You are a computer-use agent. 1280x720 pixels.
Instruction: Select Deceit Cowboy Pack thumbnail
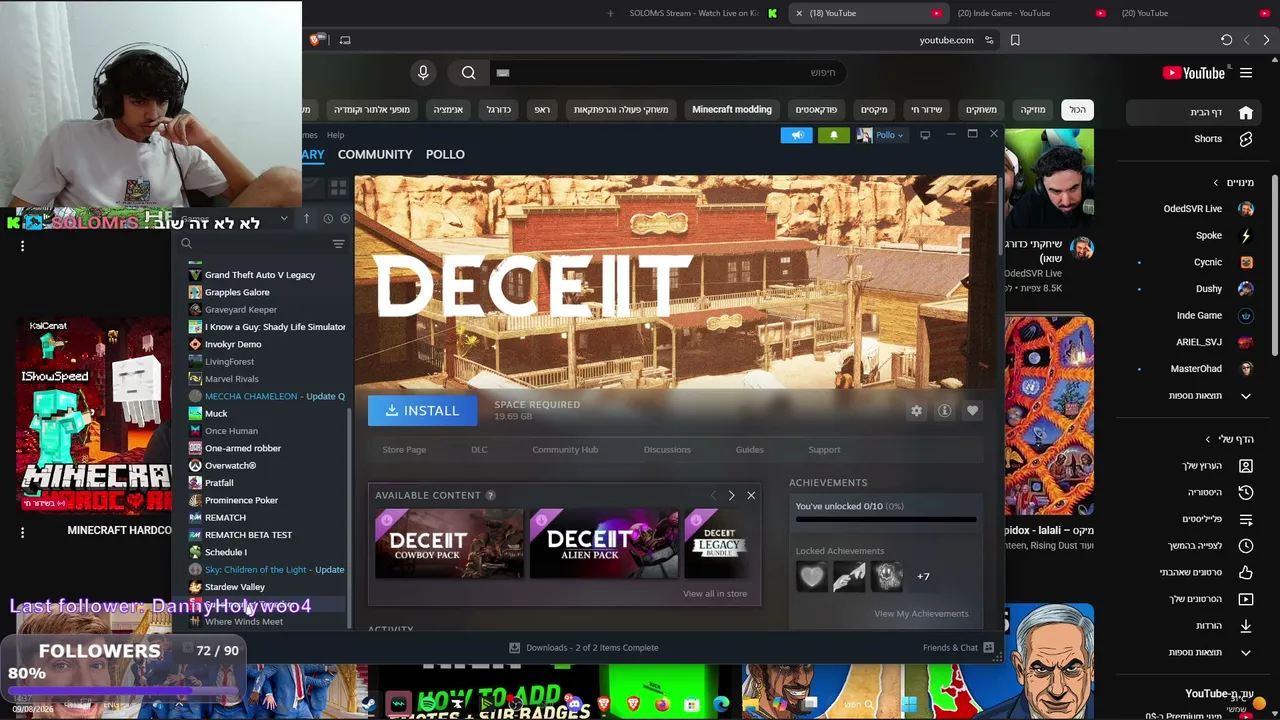point(449,544)
